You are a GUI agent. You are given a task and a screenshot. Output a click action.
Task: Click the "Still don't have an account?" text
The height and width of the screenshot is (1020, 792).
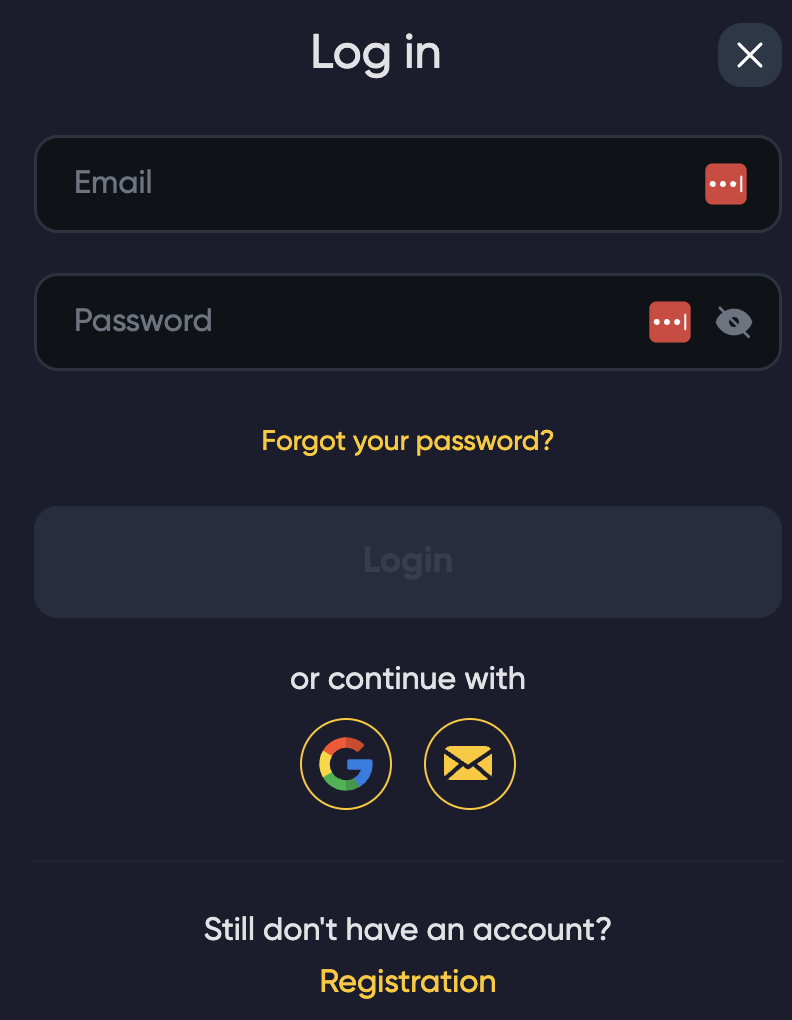click(x=407, y=929)
